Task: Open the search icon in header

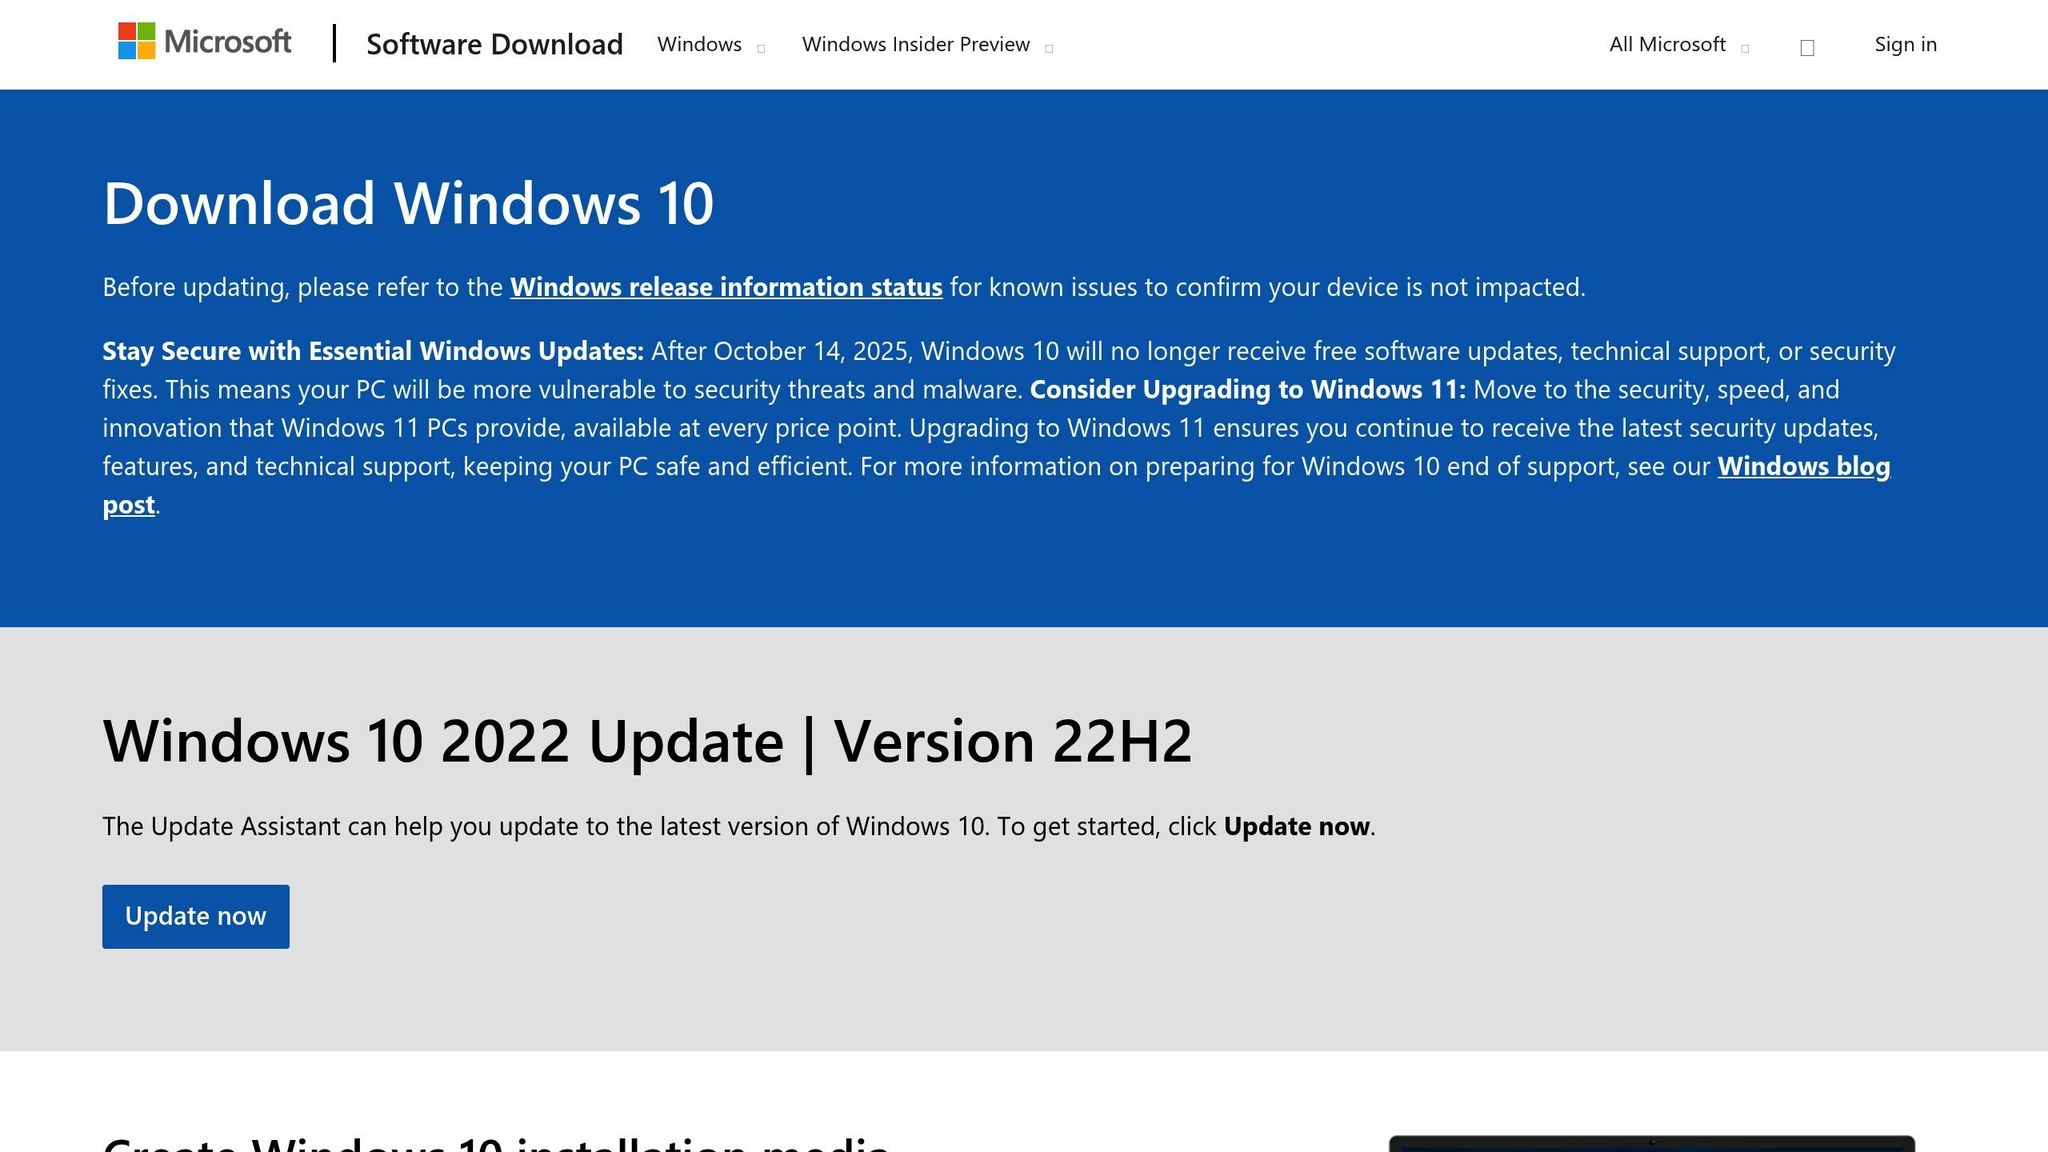Action: point(1806,47)
